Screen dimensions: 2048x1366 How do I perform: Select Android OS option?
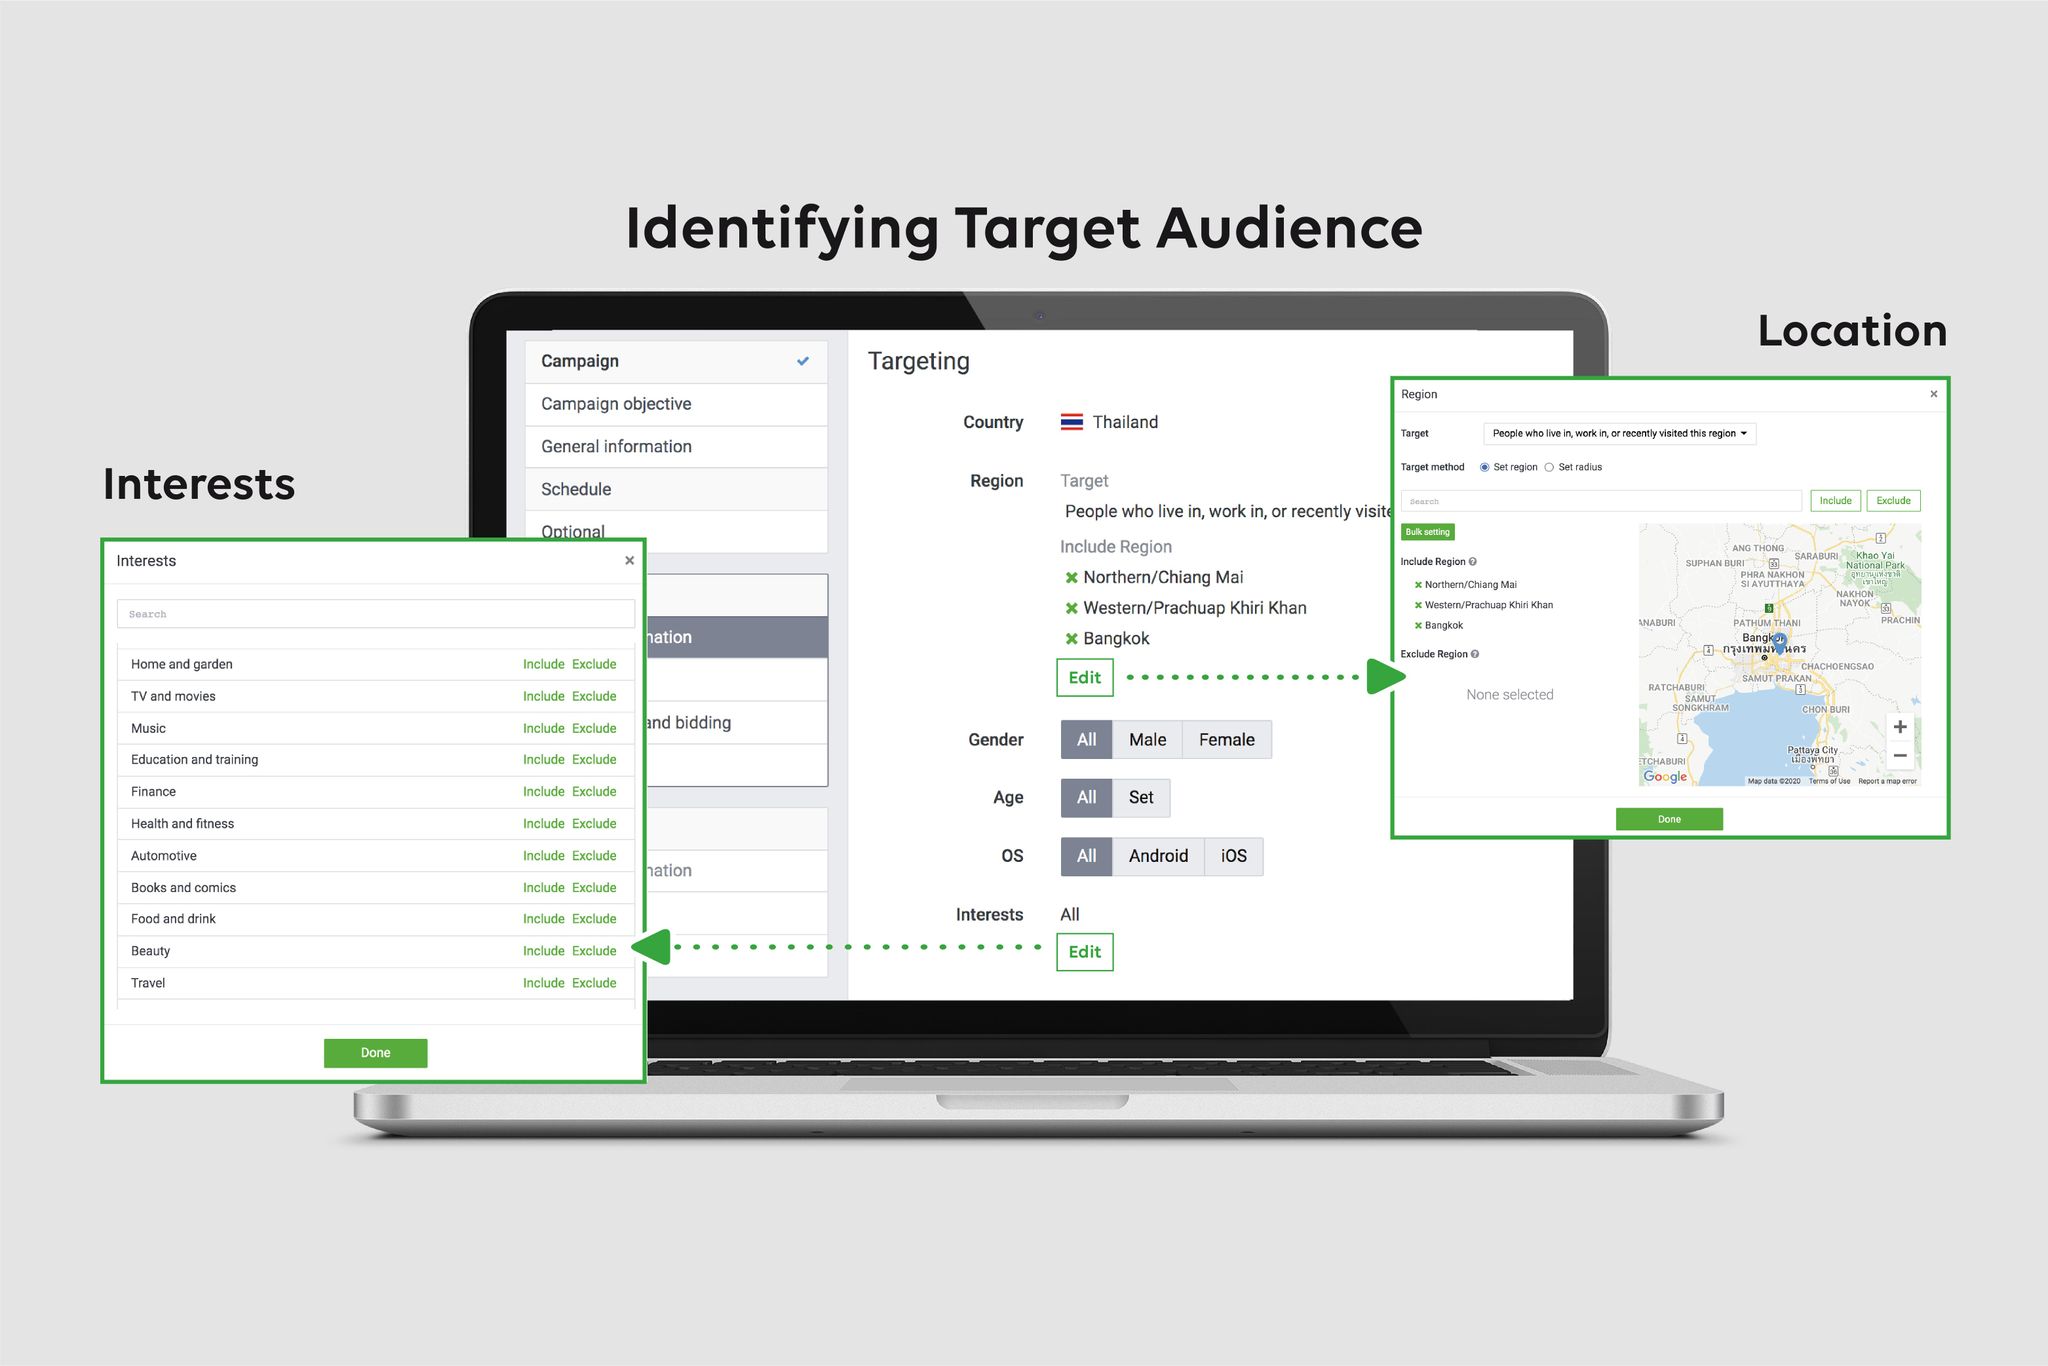click(x=1158, y=856)
